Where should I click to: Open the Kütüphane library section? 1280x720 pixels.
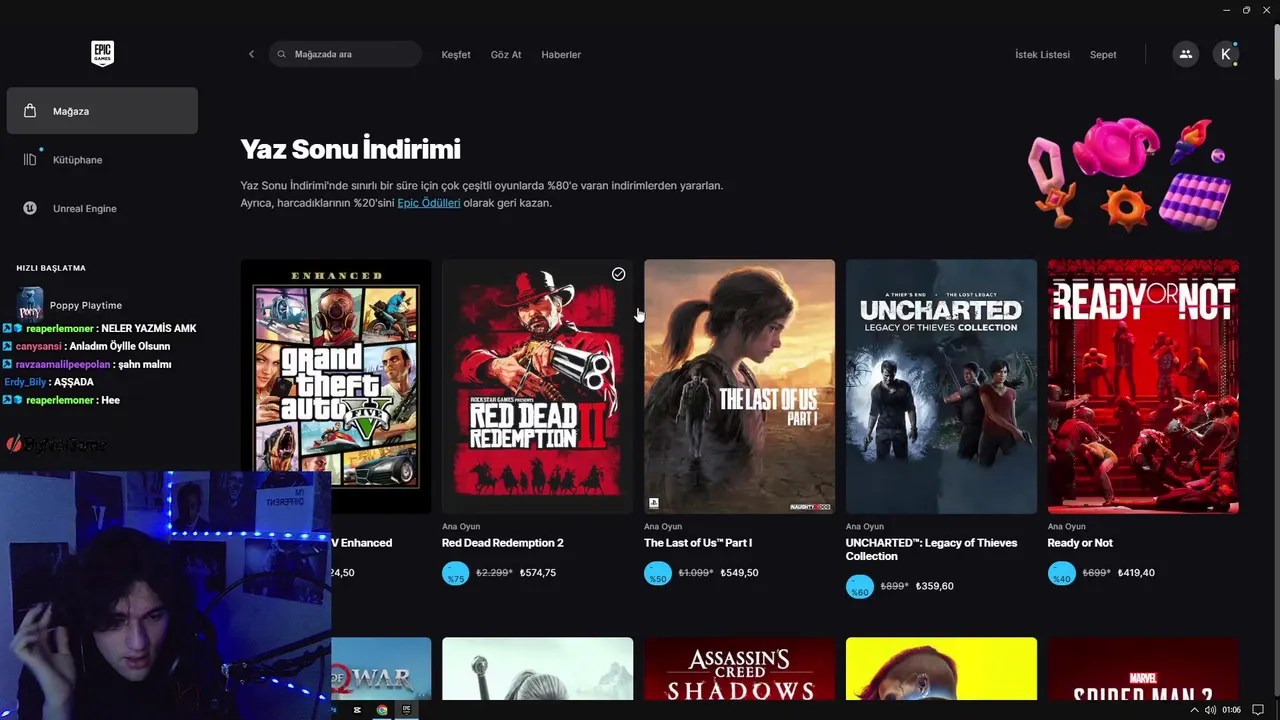102,160
